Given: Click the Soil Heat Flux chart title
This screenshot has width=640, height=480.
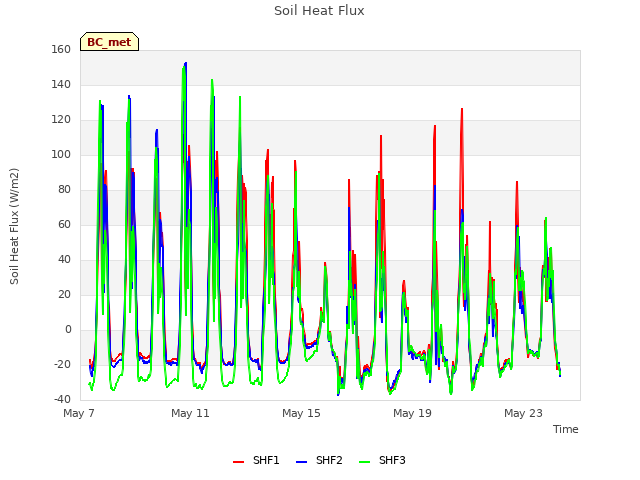Looking at the screenshot, I should (319, 11).
